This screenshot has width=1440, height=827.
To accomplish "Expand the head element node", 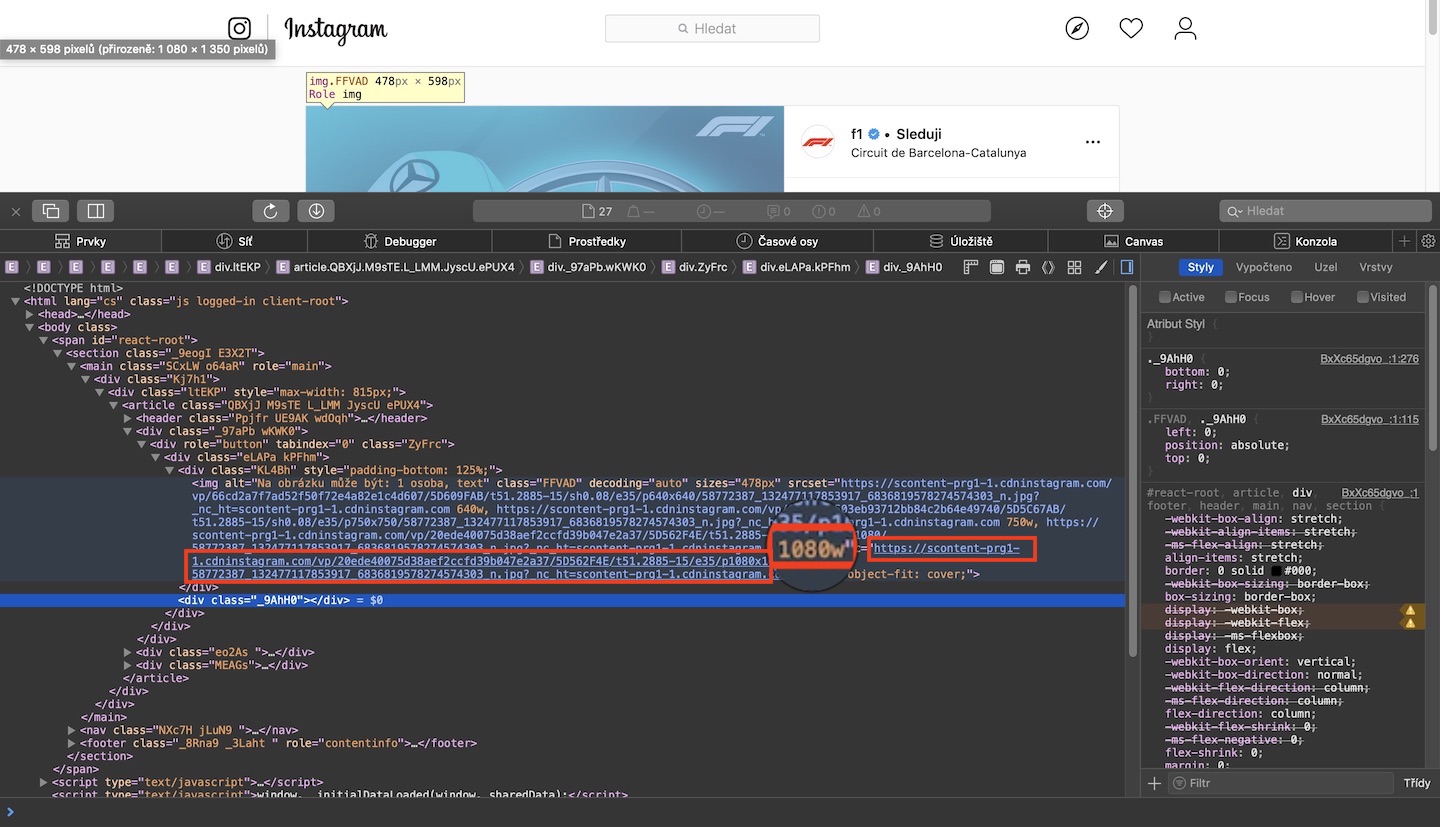I will [29, 314].
